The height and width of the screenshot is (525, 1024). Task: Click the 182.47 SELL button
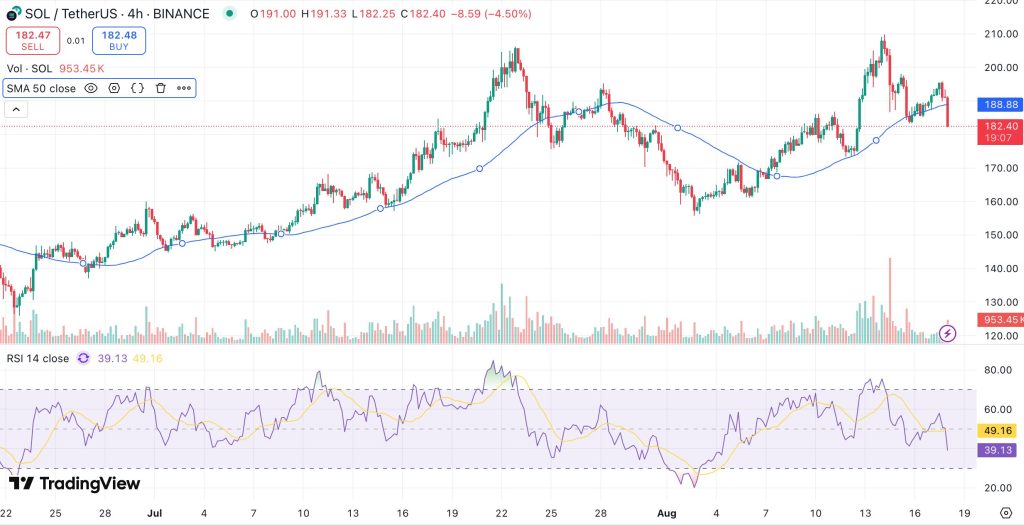coord(33,41)
